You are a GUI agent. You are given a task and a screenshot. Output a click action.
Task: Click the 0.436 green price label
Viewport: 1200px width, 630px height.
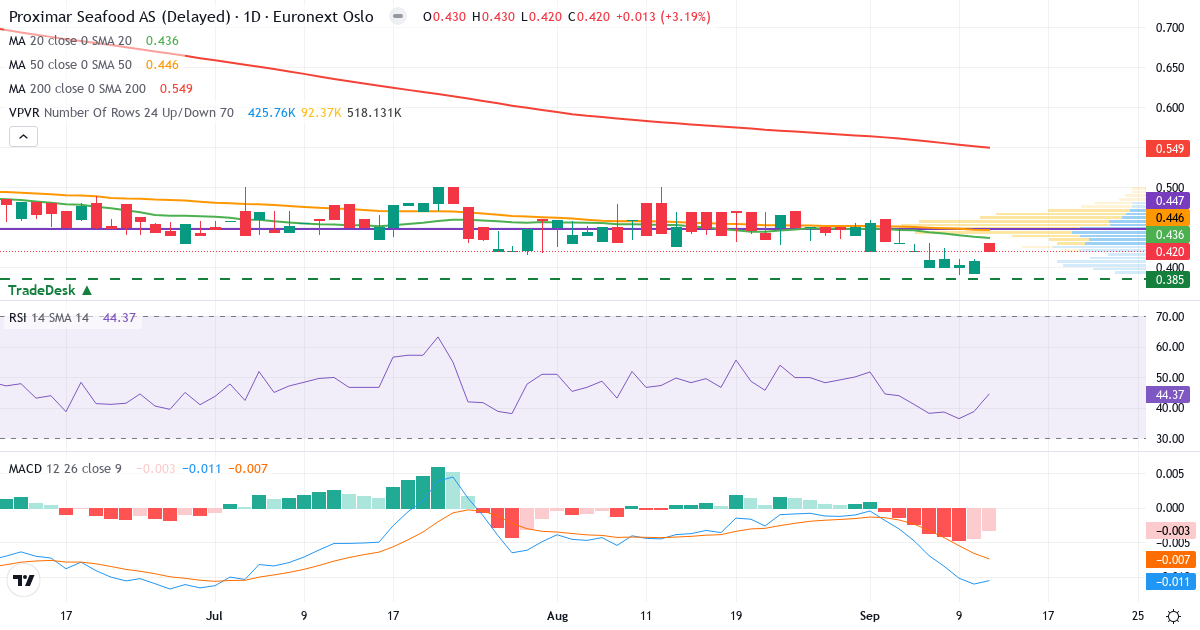point(1169,234)
